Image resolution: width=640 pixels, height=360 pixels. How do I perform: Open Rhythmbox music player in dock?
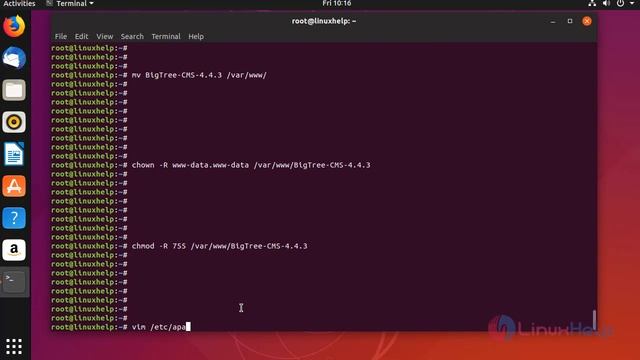point(14,122)
